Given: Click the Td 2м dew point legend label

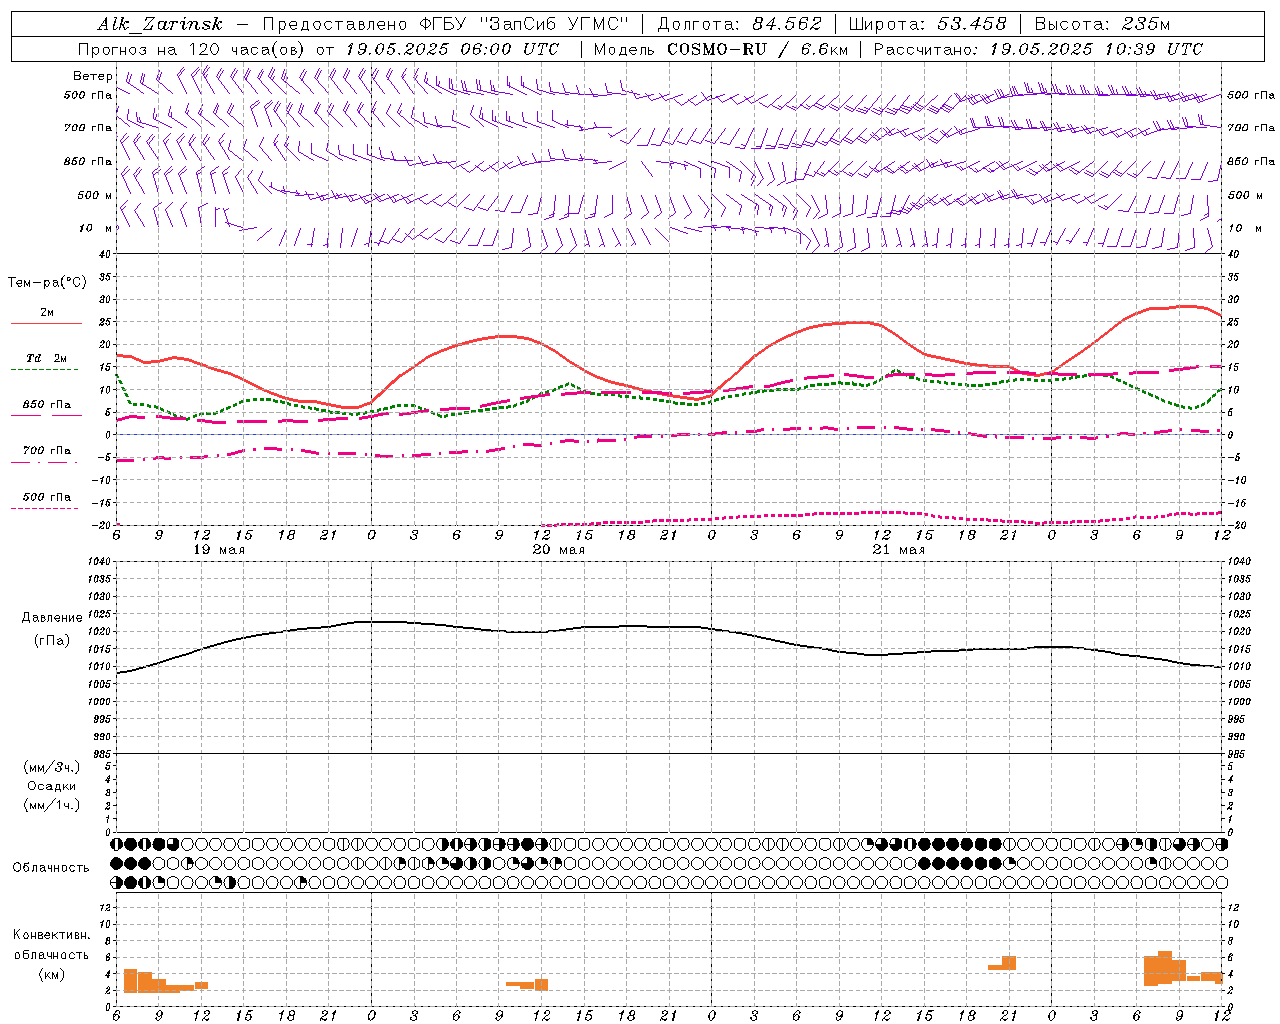Looking at the screenshot, I should pyautogui.click(x=47, y=358).
